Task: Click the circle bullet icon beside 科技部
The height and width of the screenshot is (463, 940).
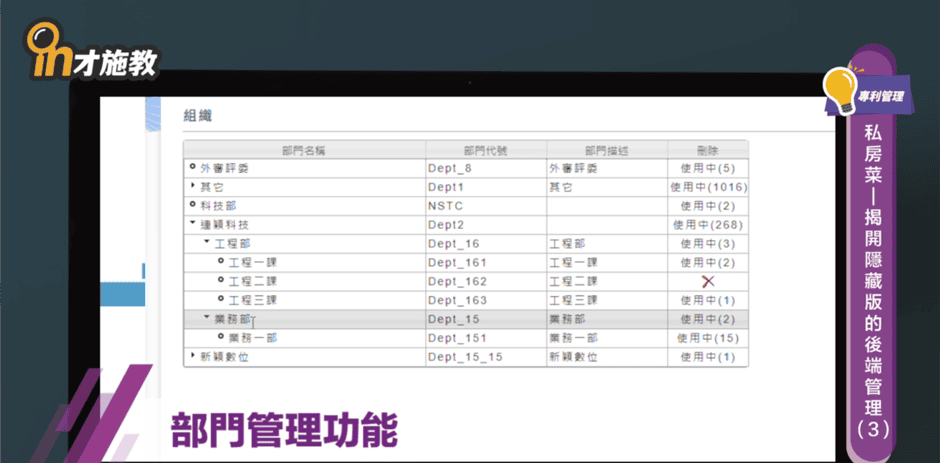Action: (x=193, y=204)
